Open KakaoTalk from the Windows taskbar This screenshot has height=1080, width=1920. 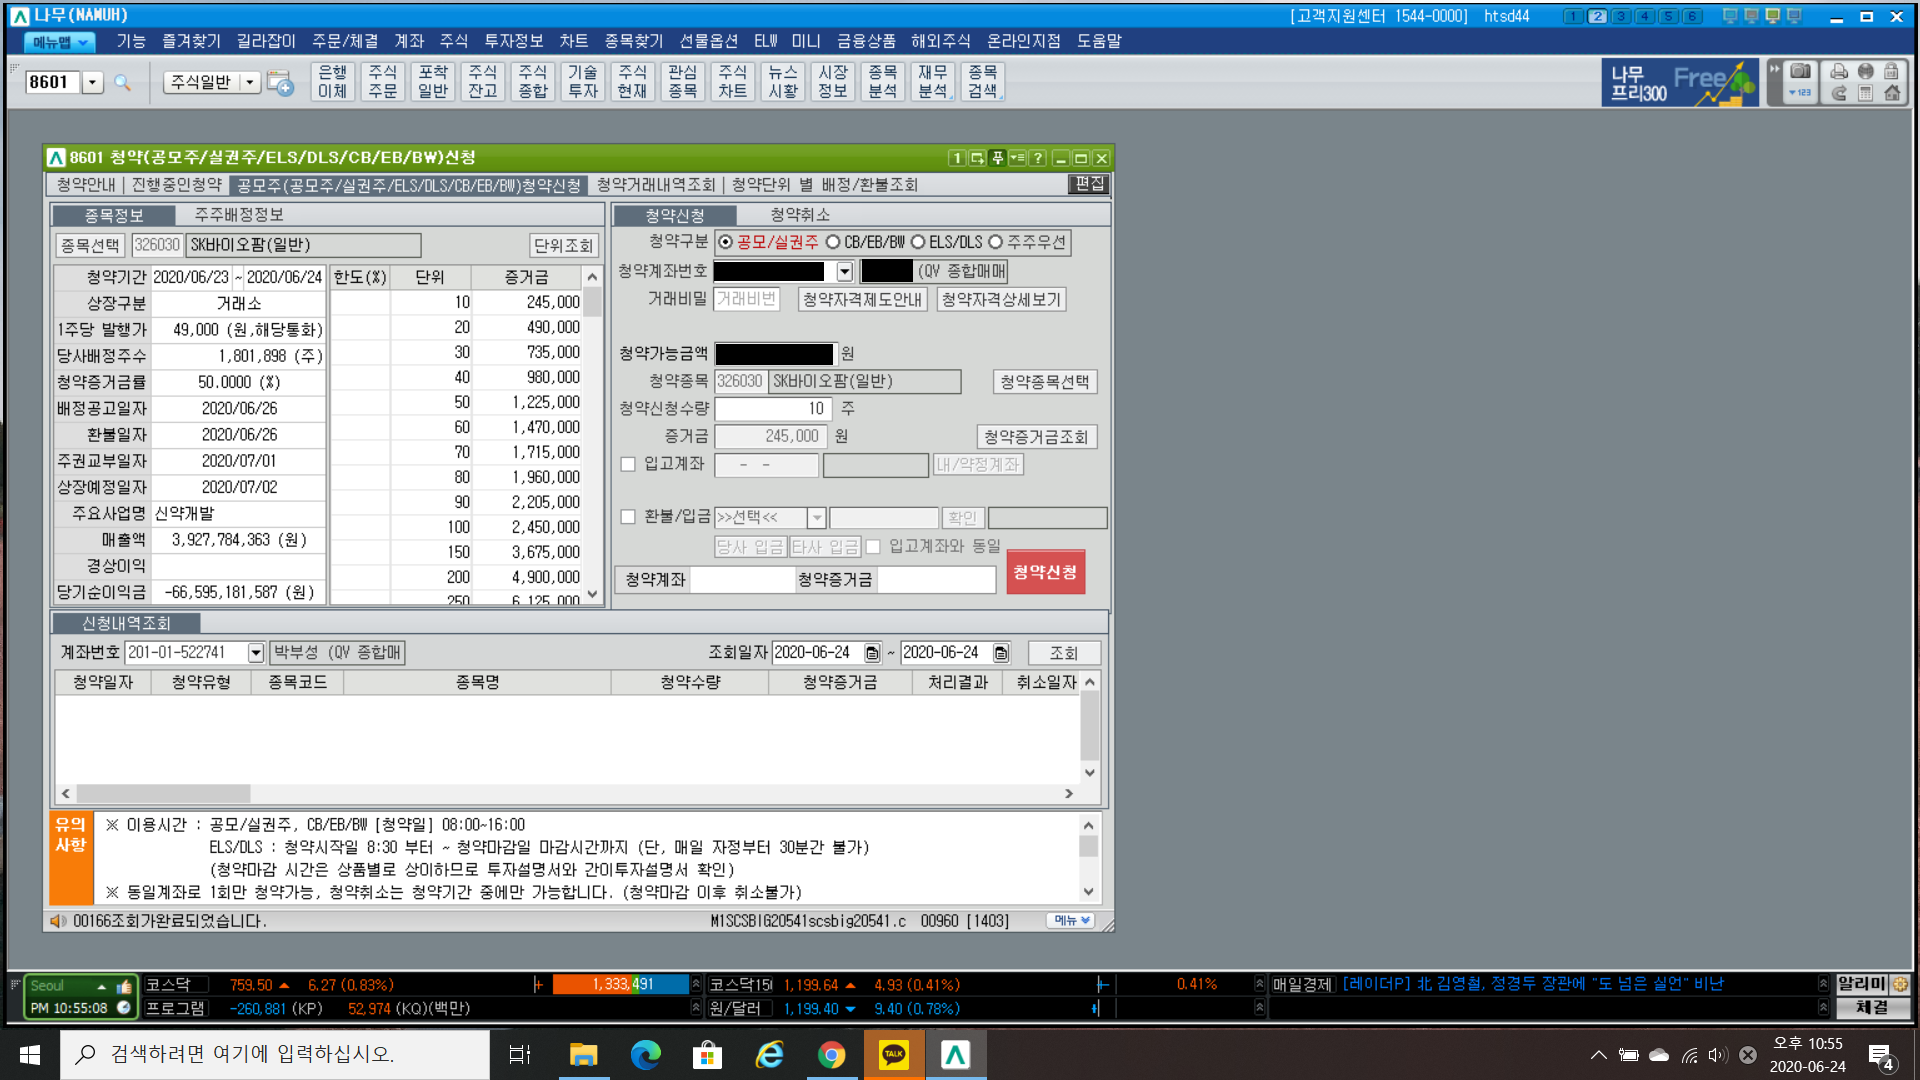(893, 1054)
